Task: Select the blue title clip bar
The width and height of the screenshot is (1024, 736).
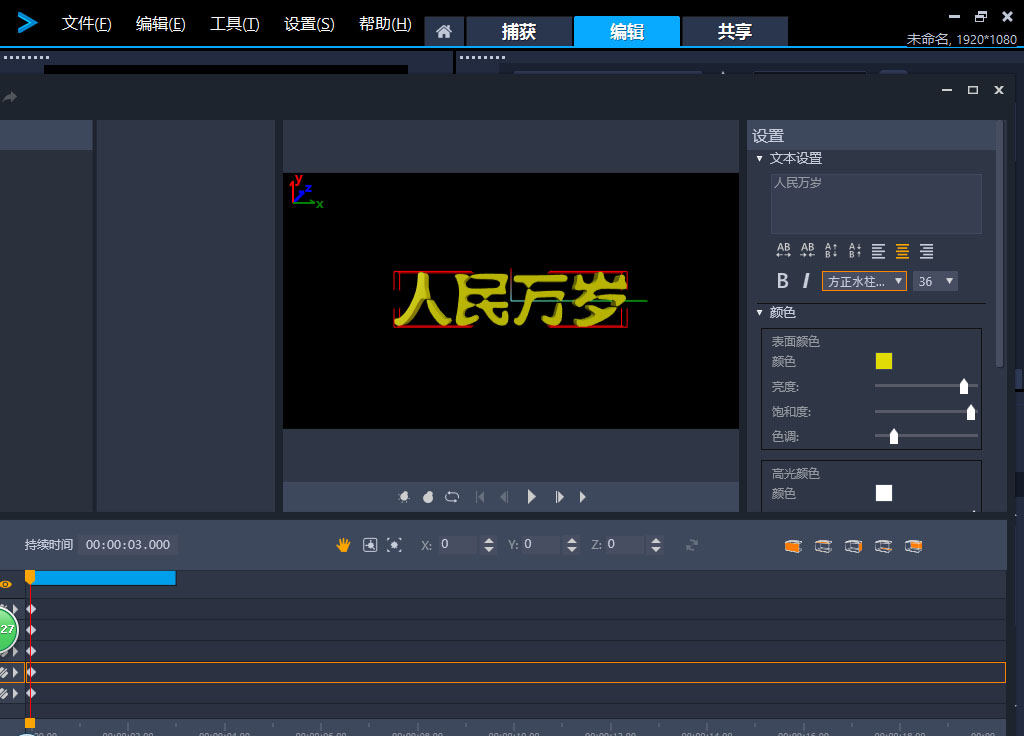Action: click(104, 578)
